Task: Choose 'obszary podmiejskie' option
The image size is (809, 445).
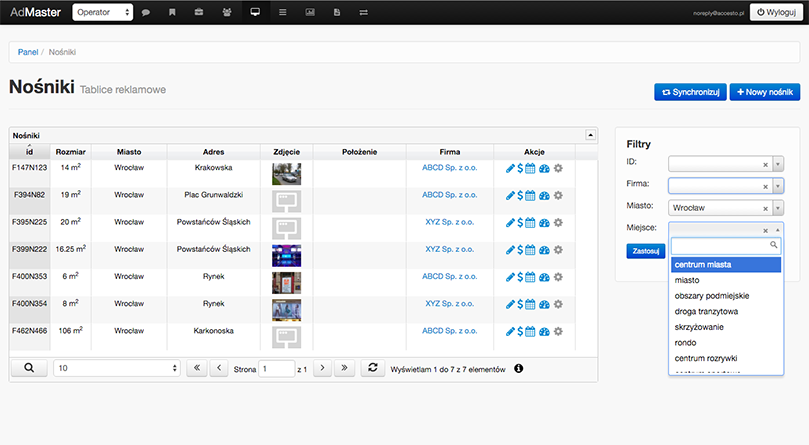Action: (726, 296)
